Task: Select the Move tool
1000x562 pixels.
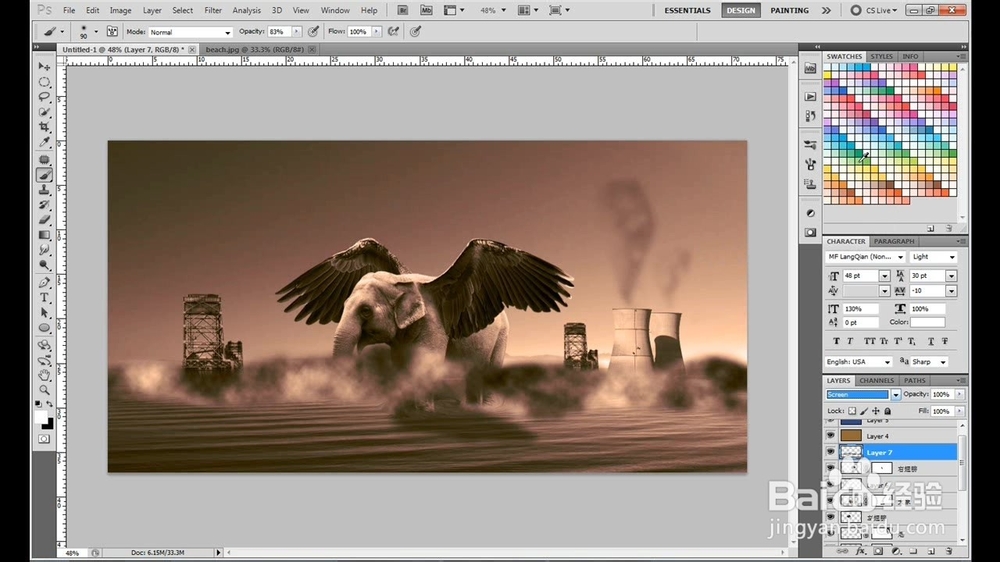Action: pyautogui.click(x=44, y=66)
